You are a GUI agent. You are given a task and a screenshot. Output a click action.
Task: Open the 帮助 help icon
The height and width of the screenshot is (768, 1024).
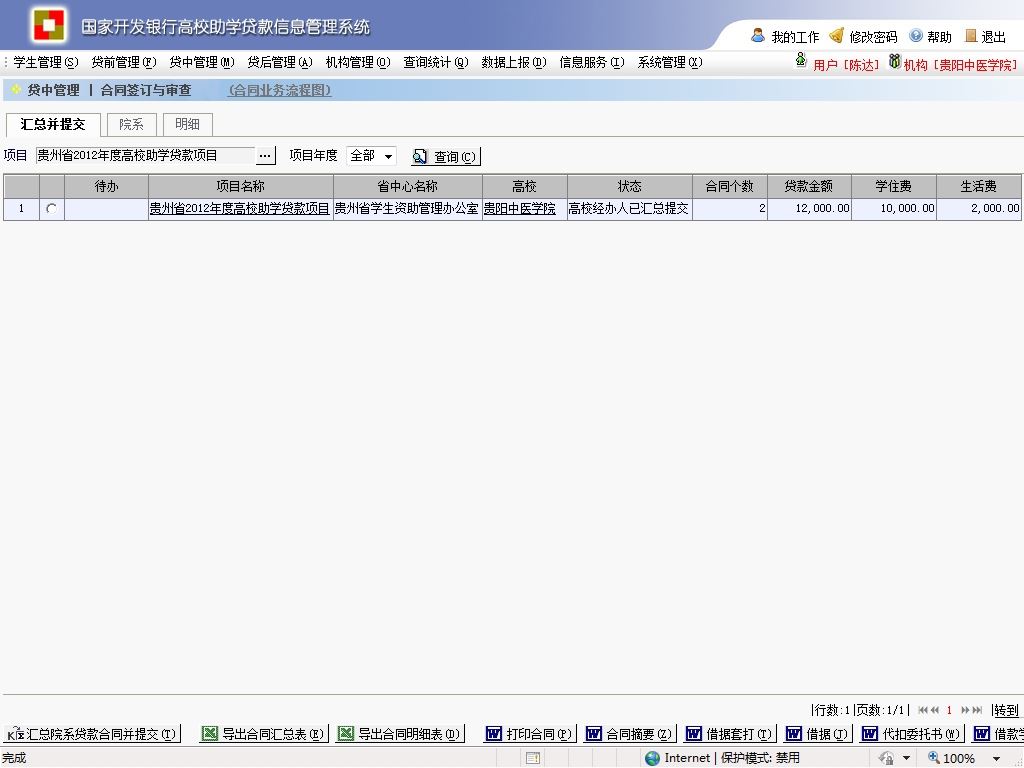click(x=916, y=35)
